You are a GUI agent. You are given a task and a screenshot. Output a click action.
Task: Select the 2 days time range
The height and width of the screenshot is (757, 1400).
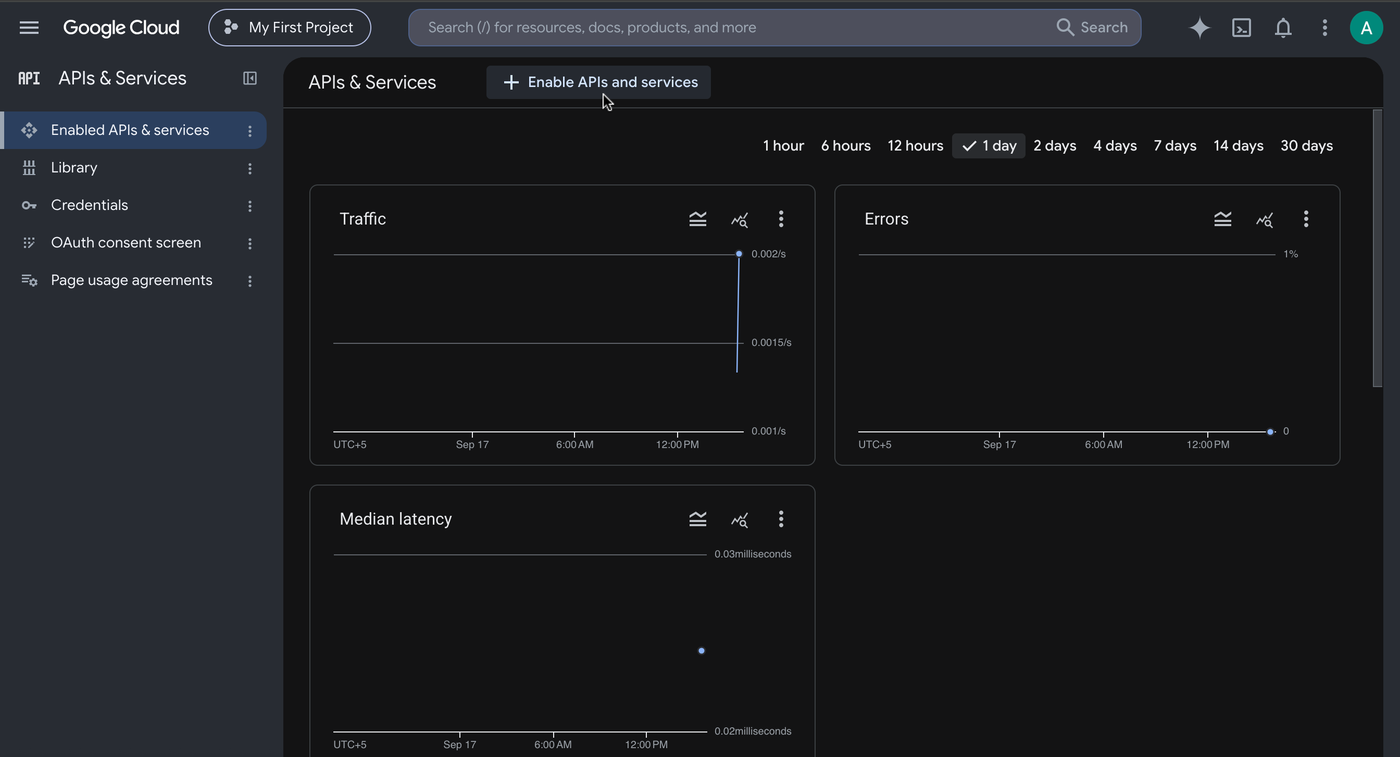(1055, 146)
